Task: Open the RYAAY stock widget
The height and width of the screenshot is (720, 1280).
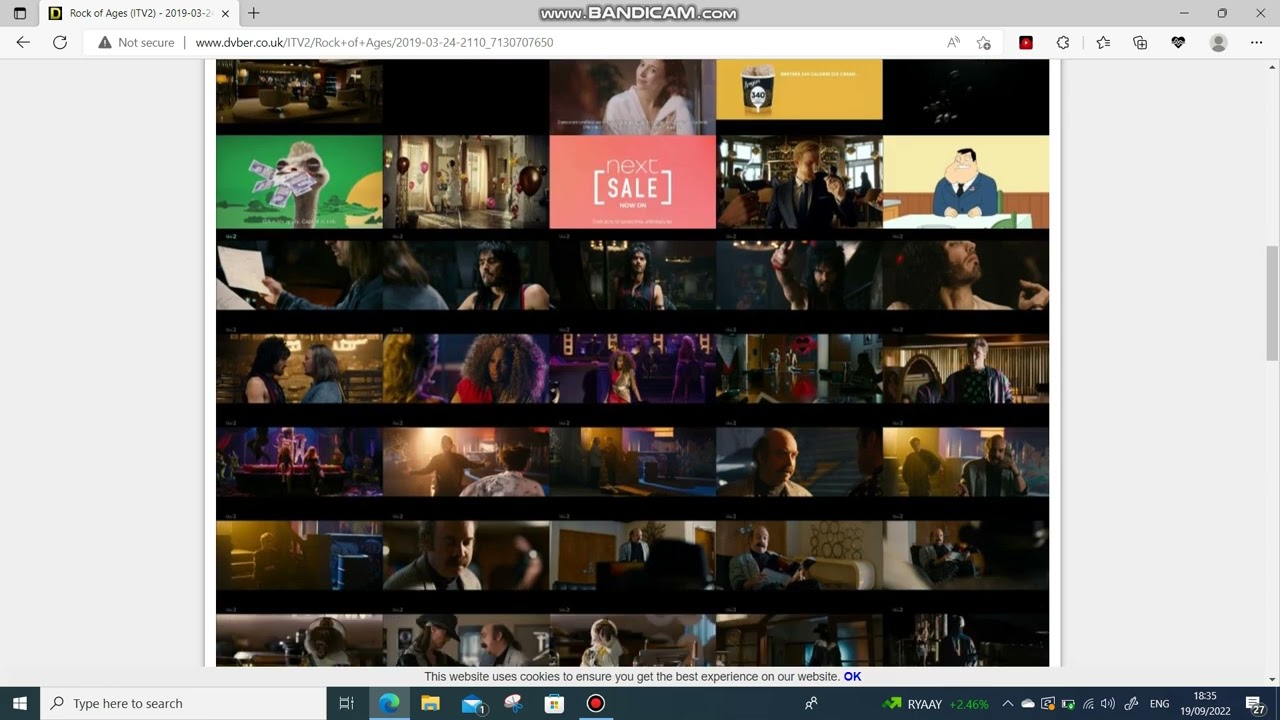Action: [x=936, y=704]
